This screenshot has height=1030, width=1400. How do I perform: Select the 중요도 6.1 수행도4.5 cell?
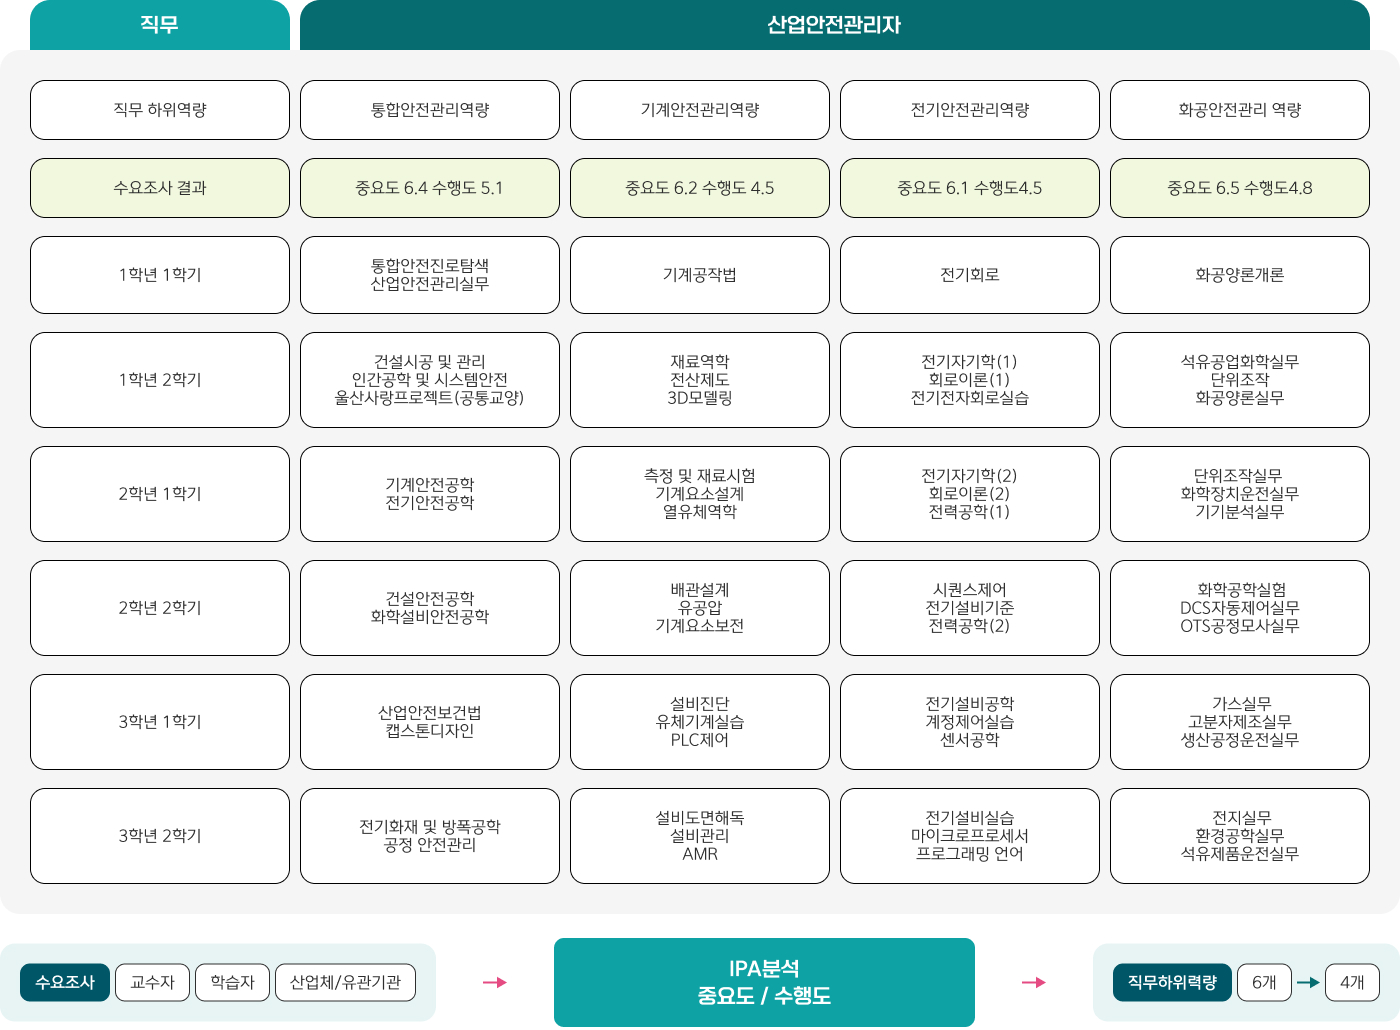click(x=970, y=188)
